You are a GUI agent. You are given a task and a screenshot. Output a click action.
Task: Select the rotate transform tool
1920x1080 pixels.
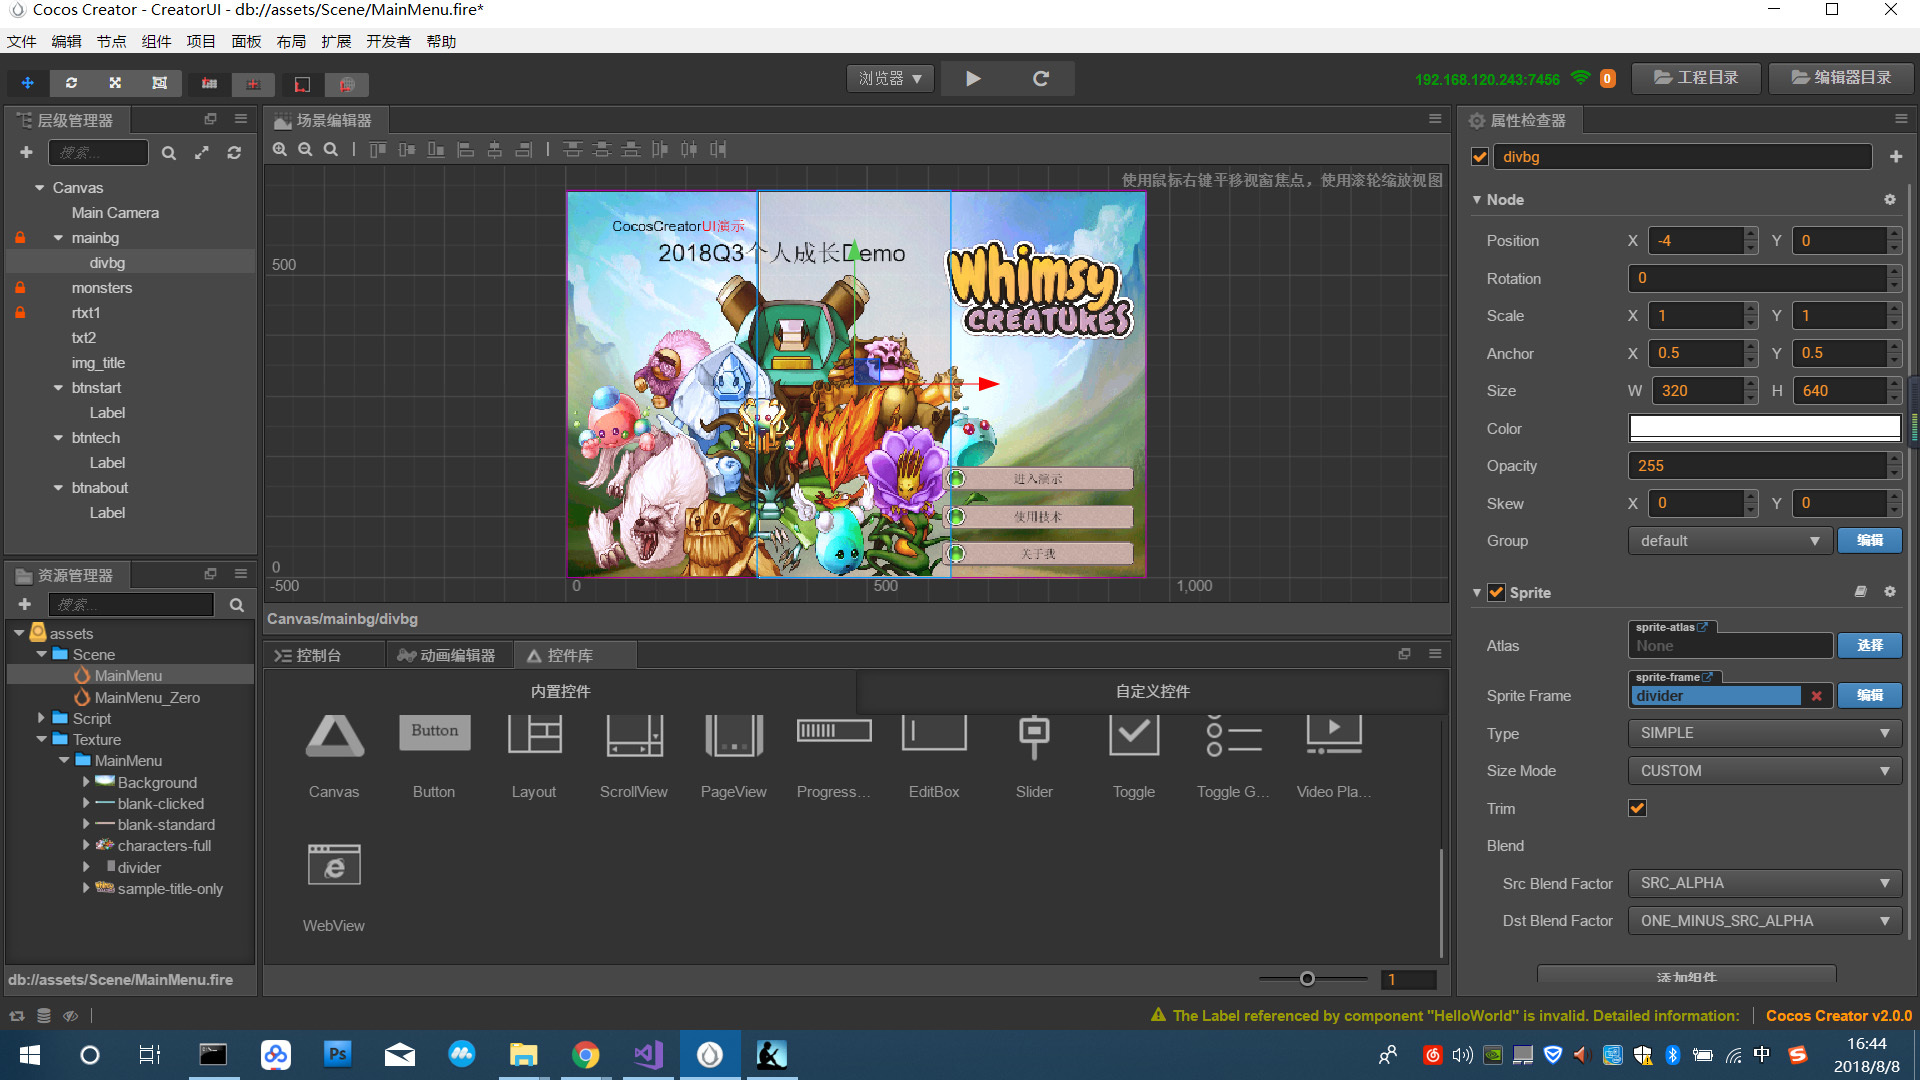[x=71, y=83]
